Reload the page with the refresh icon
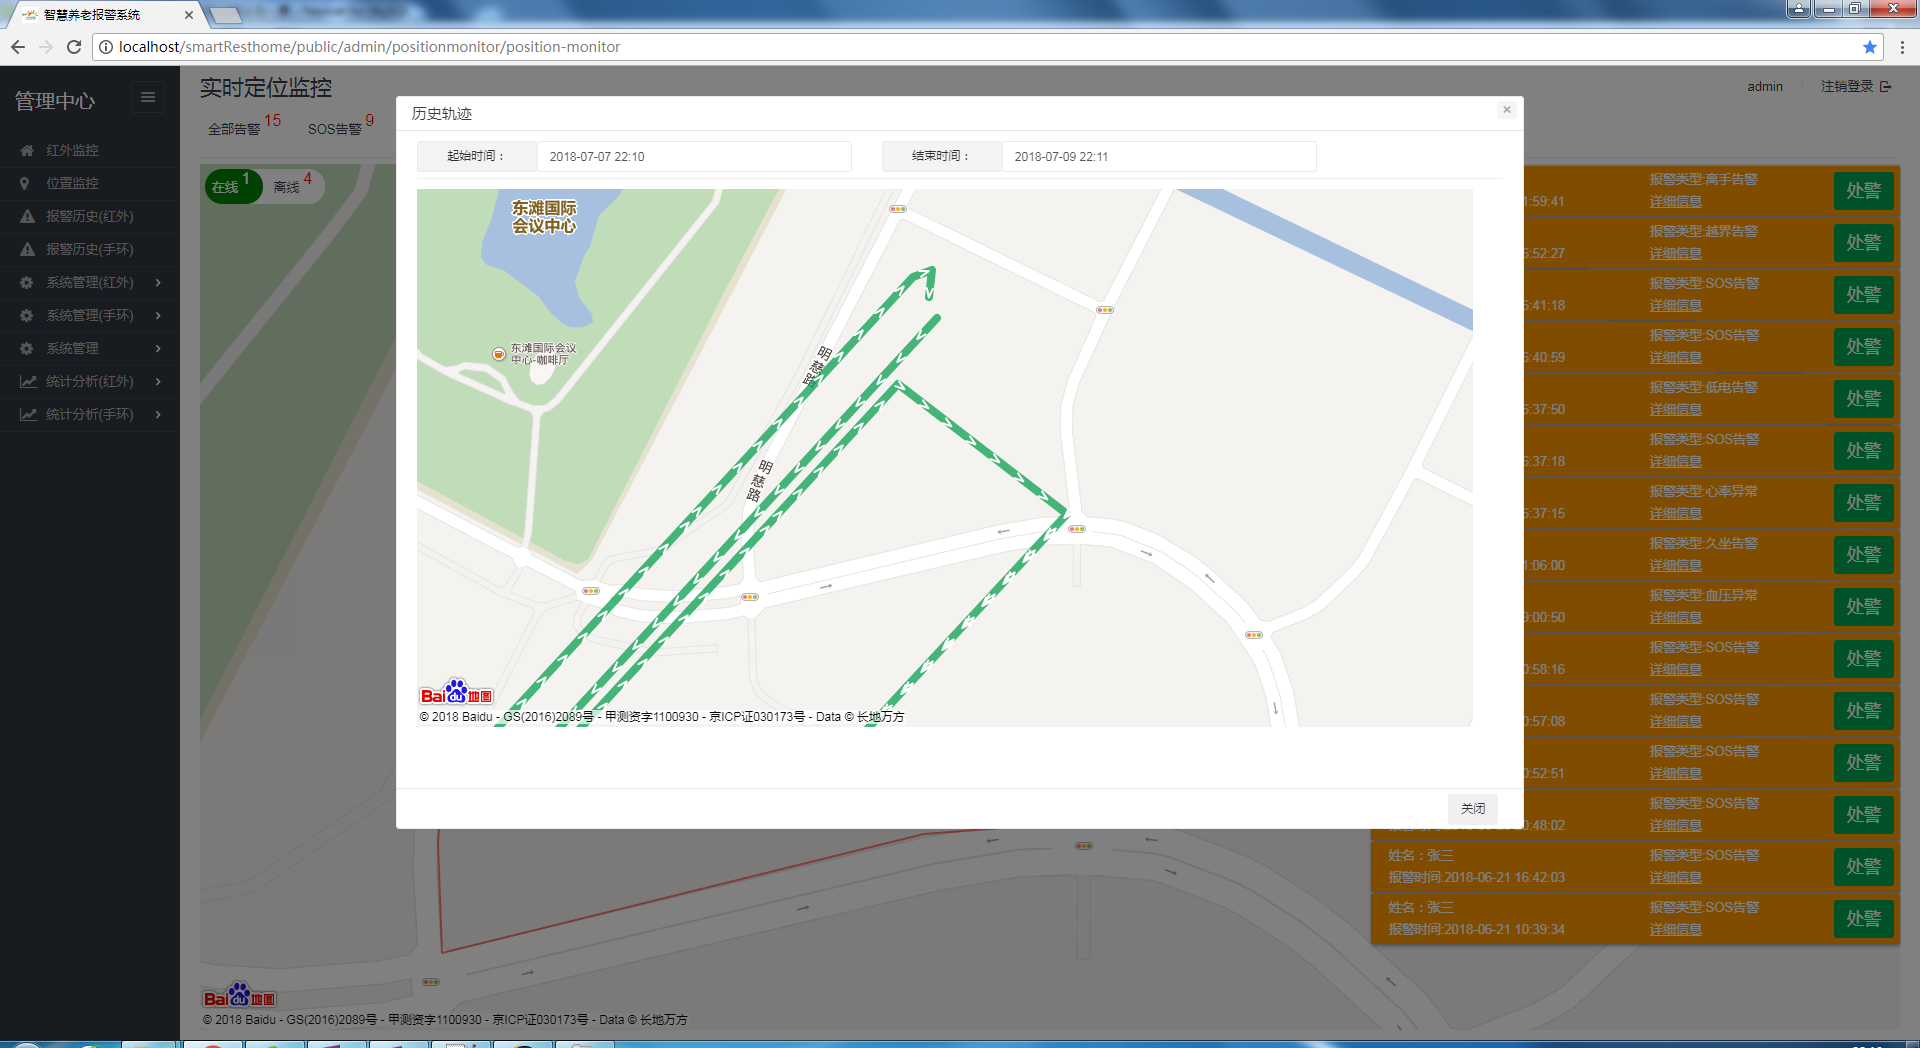 (74, 47)
